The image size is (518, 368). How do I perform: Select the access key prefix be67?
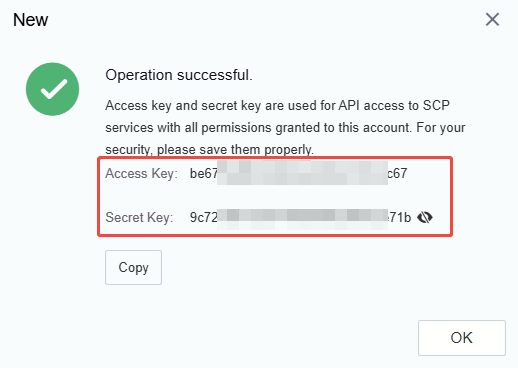click(x=204, y=173)
